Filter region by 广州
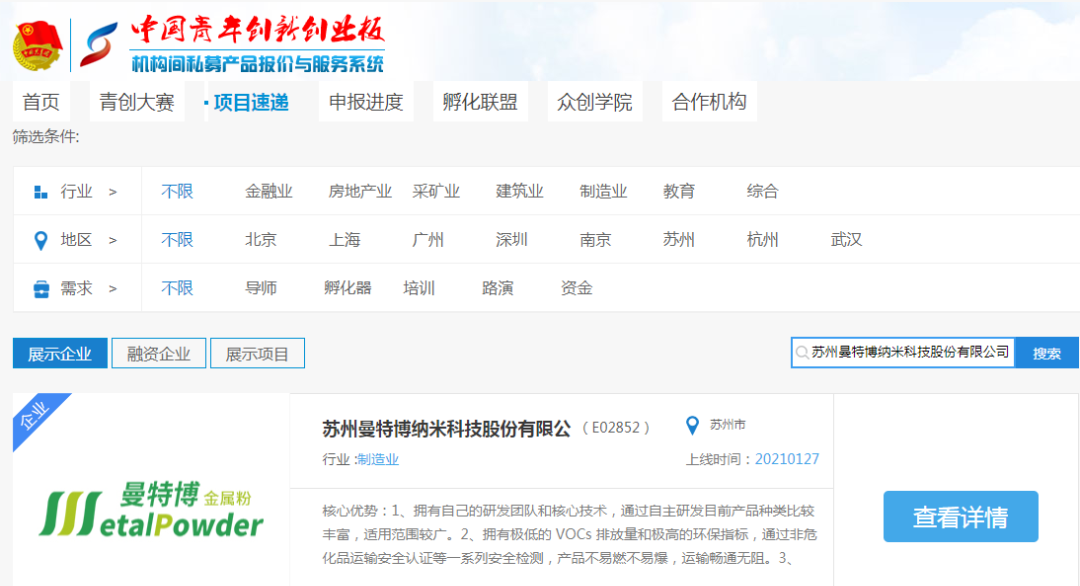This screenshot has height=586, width=1080. tap(428, 240)
